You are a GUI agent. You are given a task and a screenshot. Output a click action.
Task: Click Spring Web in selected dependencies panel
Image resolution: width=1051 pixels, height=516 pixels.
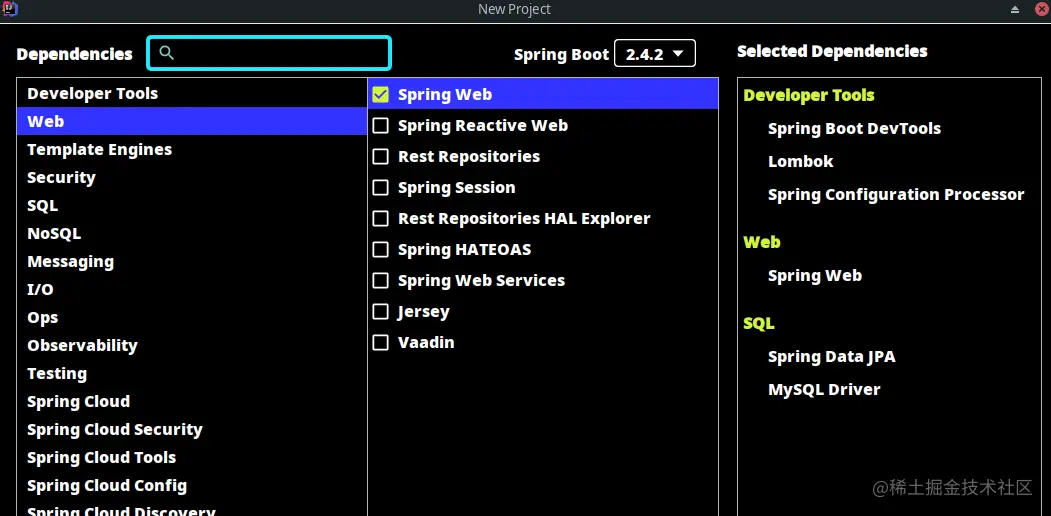point(814,276)
